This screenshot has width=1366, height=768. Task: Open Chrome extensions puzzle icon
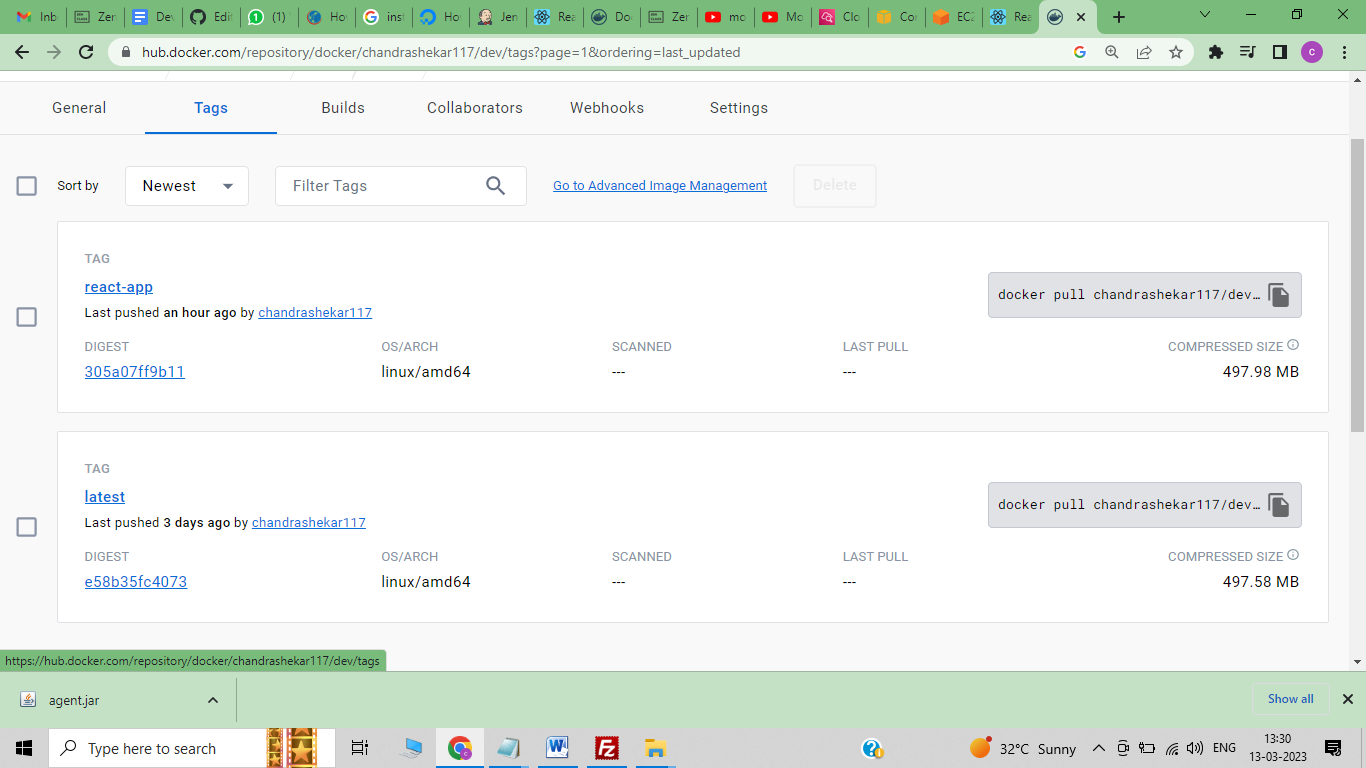click(x=1216, y=52)
